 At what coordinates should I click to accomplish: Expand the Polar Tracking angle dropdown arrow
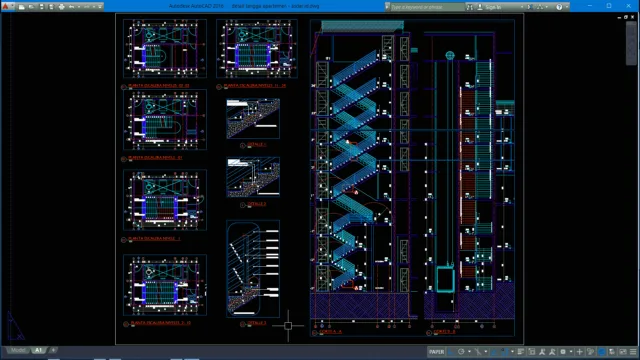470,352
